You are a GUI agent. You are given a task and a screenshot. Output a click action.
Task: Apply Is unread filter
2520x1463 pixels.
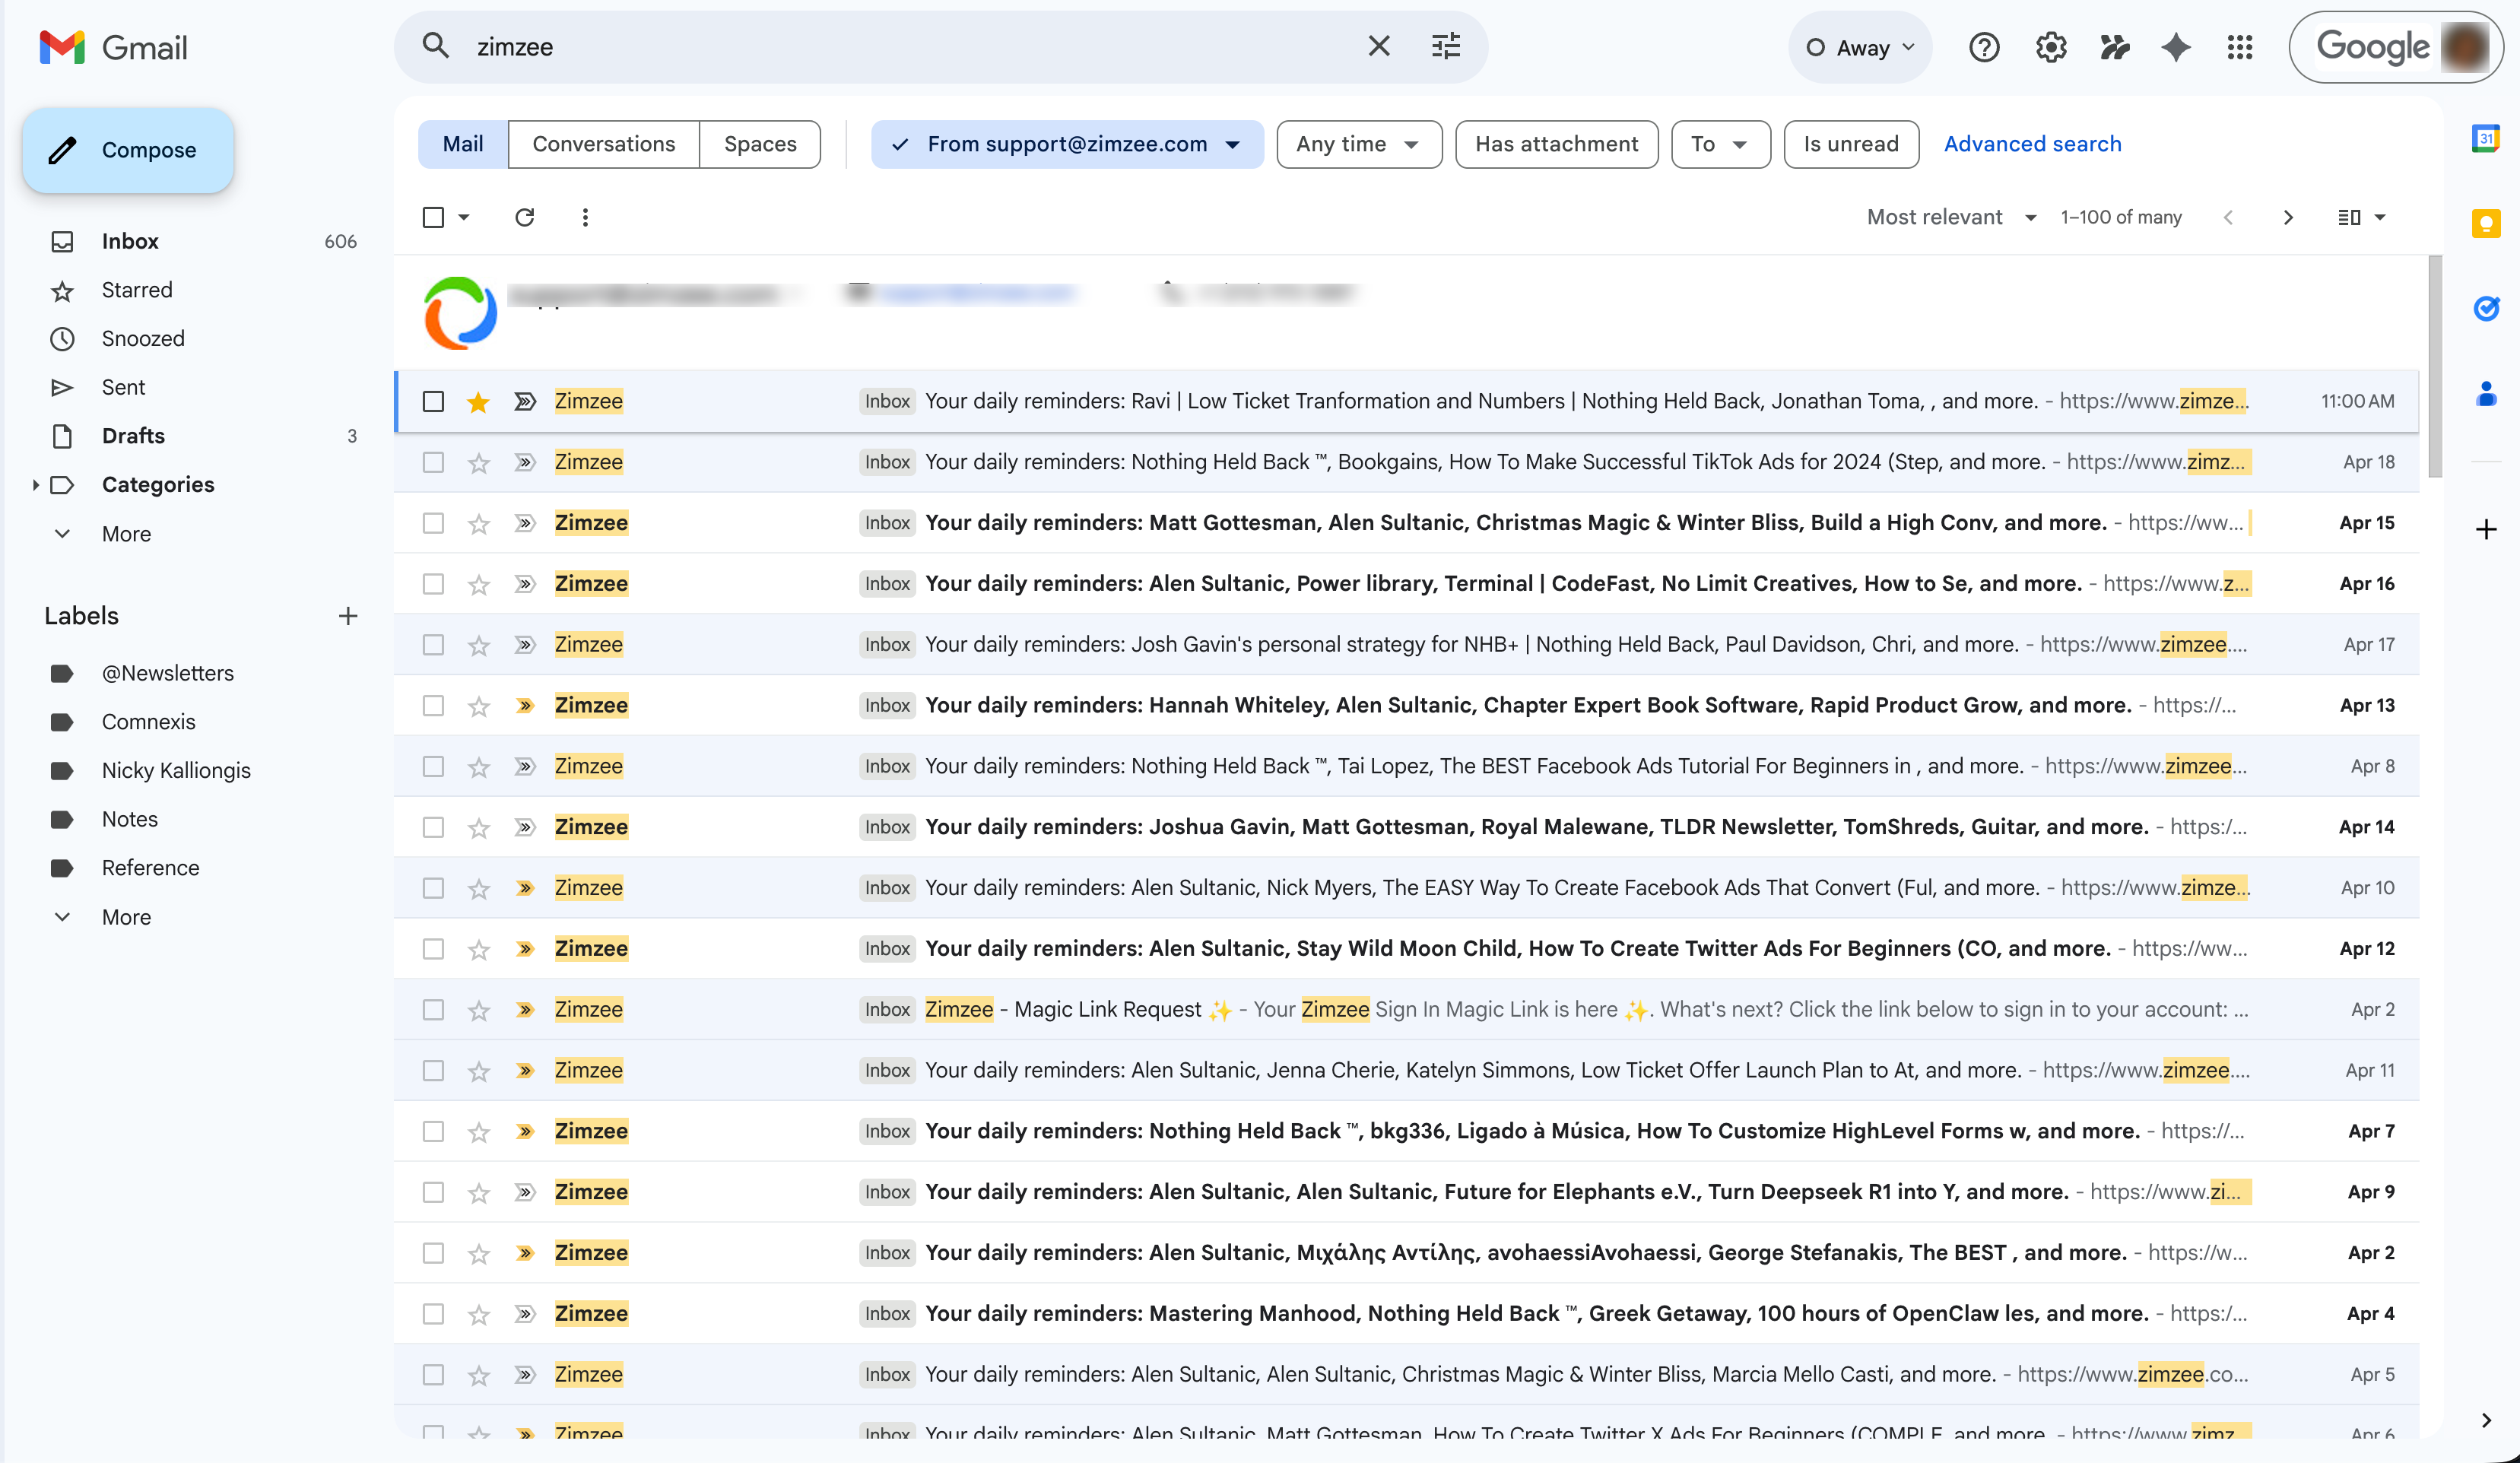coord(1851,144)
